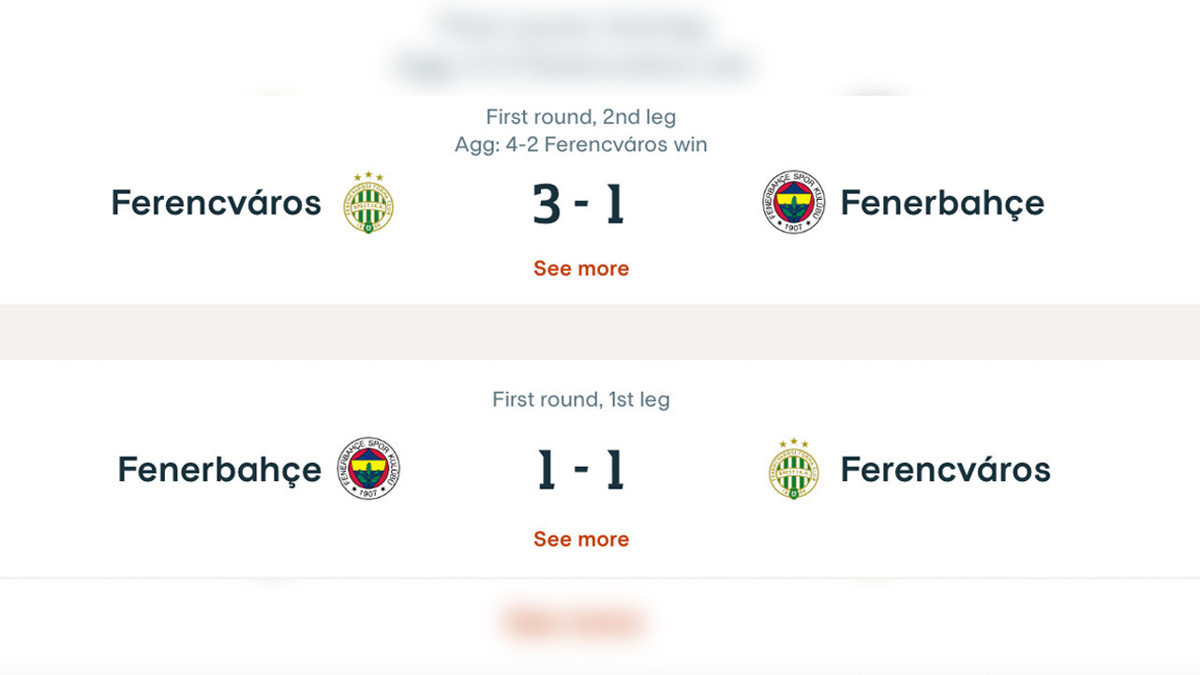
Task: Click the blurred subtitle below the top heading
Action: (573, 67)
